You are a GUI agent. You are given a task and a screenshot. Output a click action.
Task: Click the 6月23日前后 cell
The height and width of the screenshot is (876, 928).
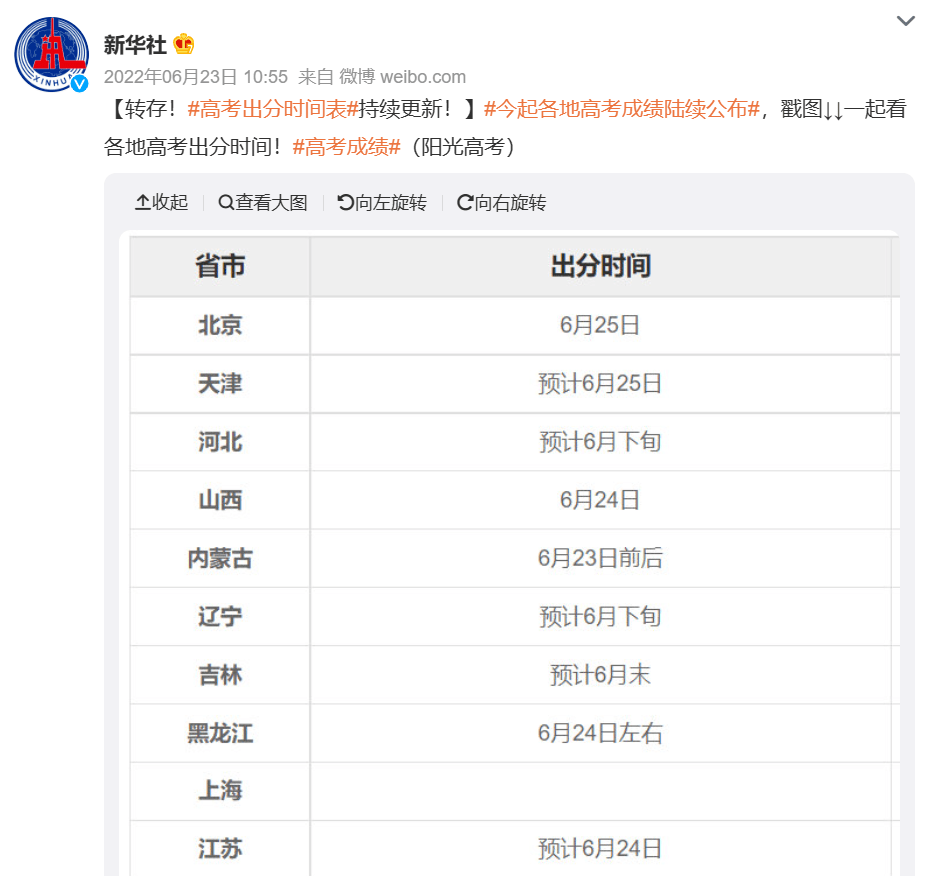600,558
